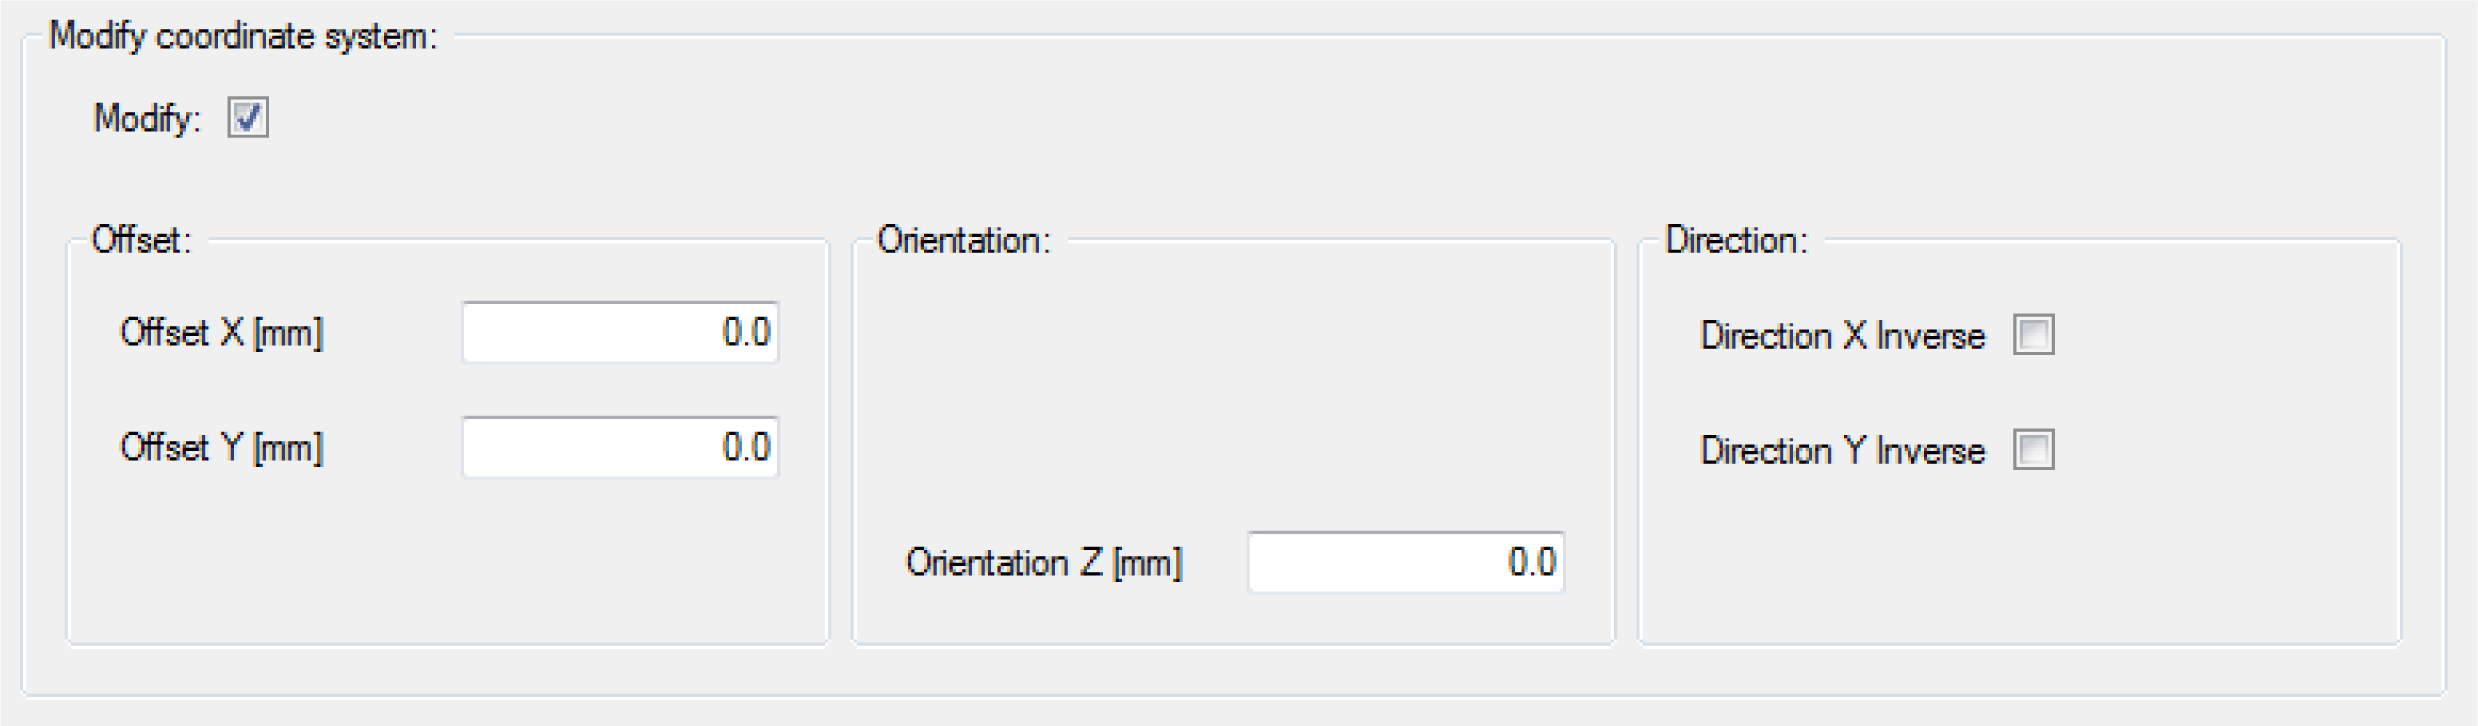This screenshot has width=2478, height=726.
Task: Select the Orientation Z input field
Action: click(x=1405, y=563)
